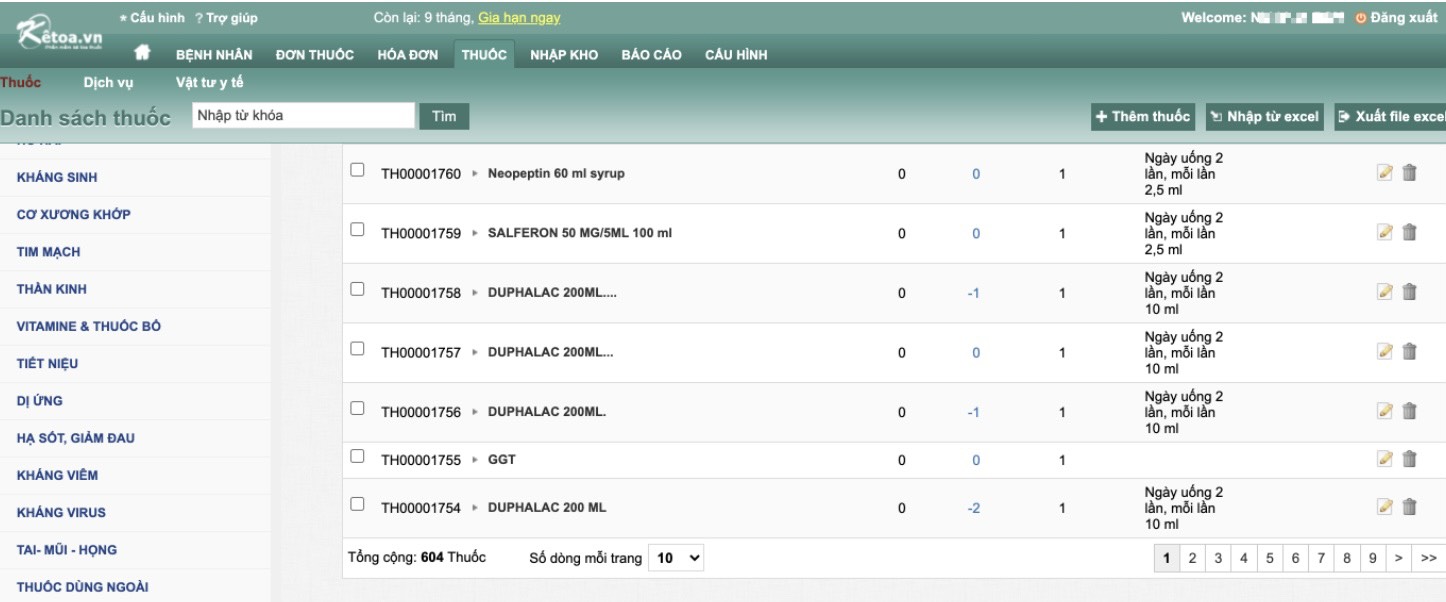1446x602 pixels.
Task: Click the edit pencil for GGT
Action: coord(1385,459)
